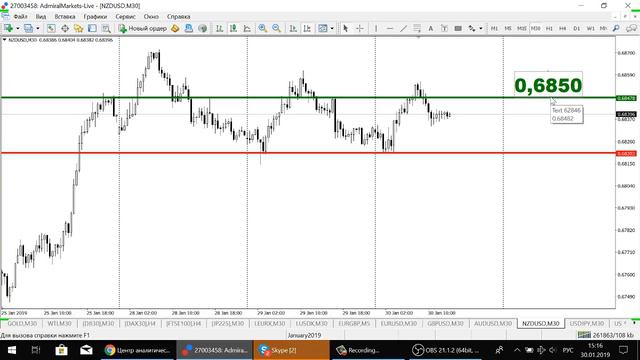Open the arrows objects tool

[472, 28]
